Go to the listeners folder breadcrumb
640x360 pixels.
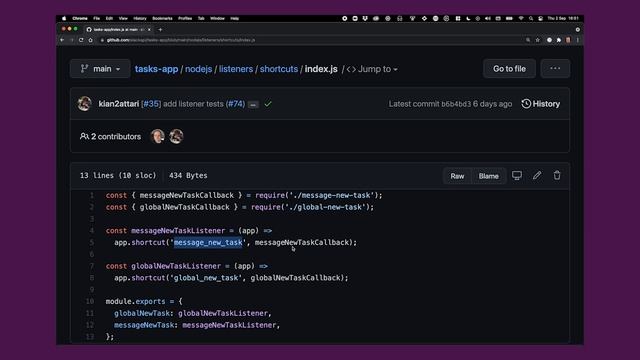(x=236, y=69)
